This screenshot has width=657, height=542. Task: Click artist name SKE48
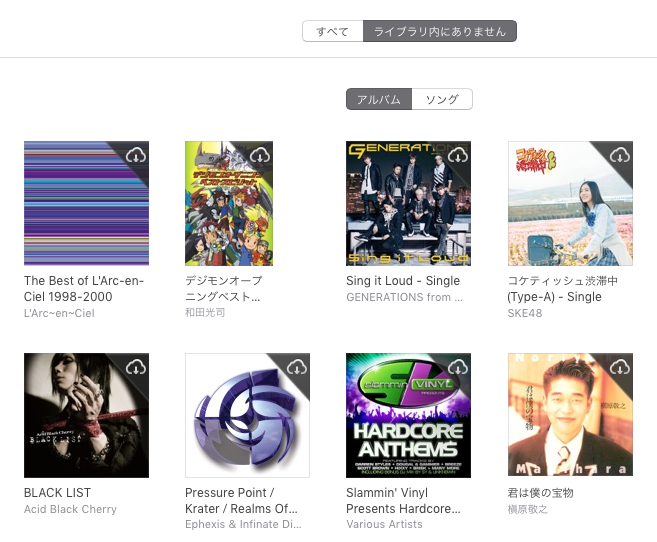525,313
